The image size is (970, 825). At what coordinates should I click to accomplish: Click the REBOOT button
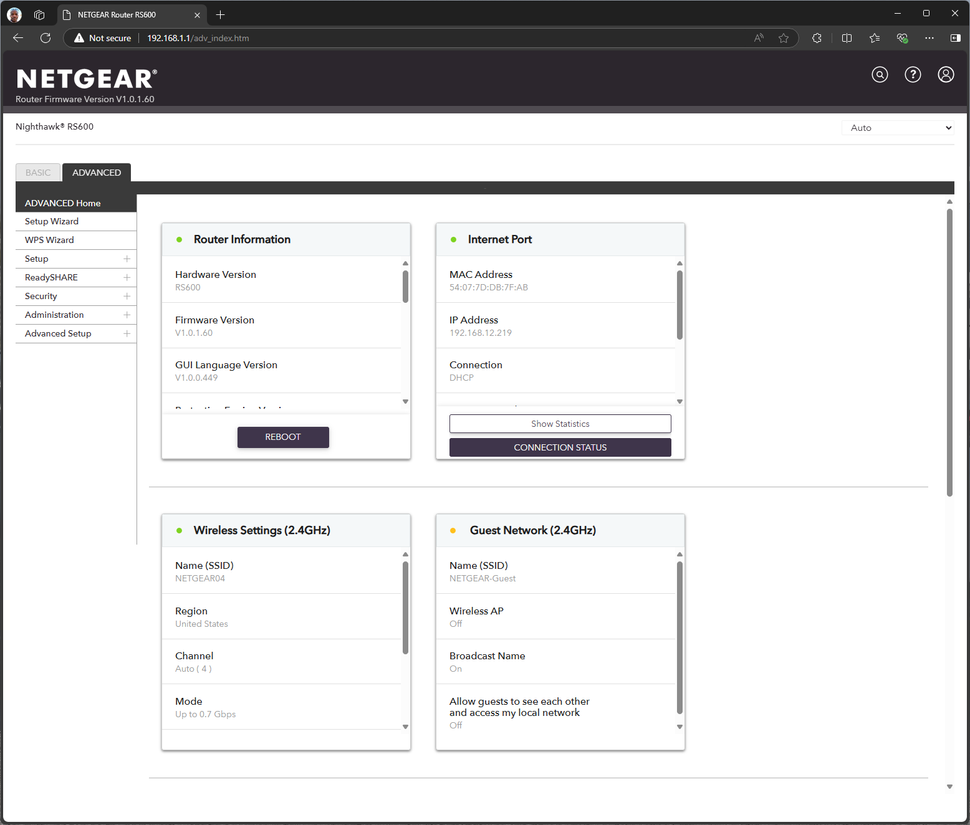283,437
